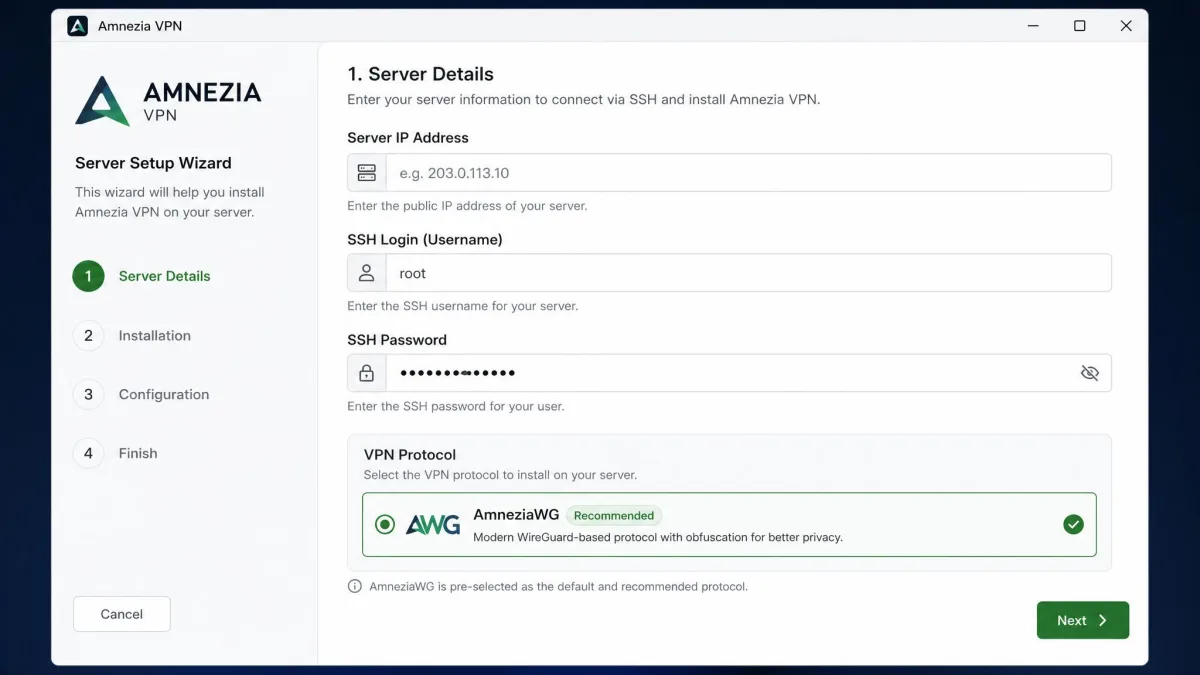
Task: Click 'Enter the public IP address' hint text
Action: (x=467, y=206)
